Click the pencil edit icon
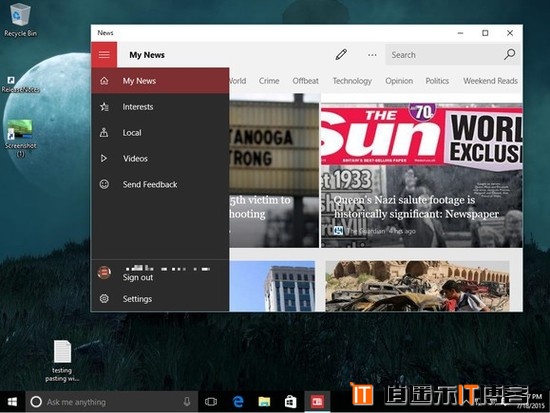Image resolution: width=550 pixels, height=413 pixels. 341,55
